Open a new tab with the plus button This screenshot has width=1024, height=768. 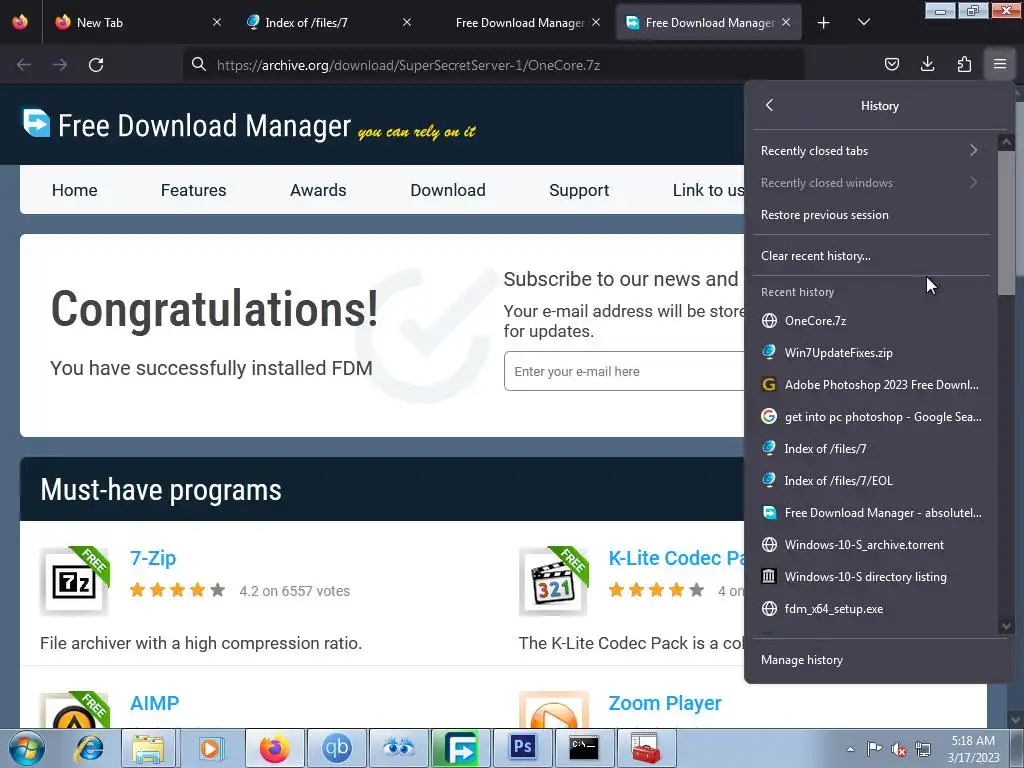tap(824, 23)
